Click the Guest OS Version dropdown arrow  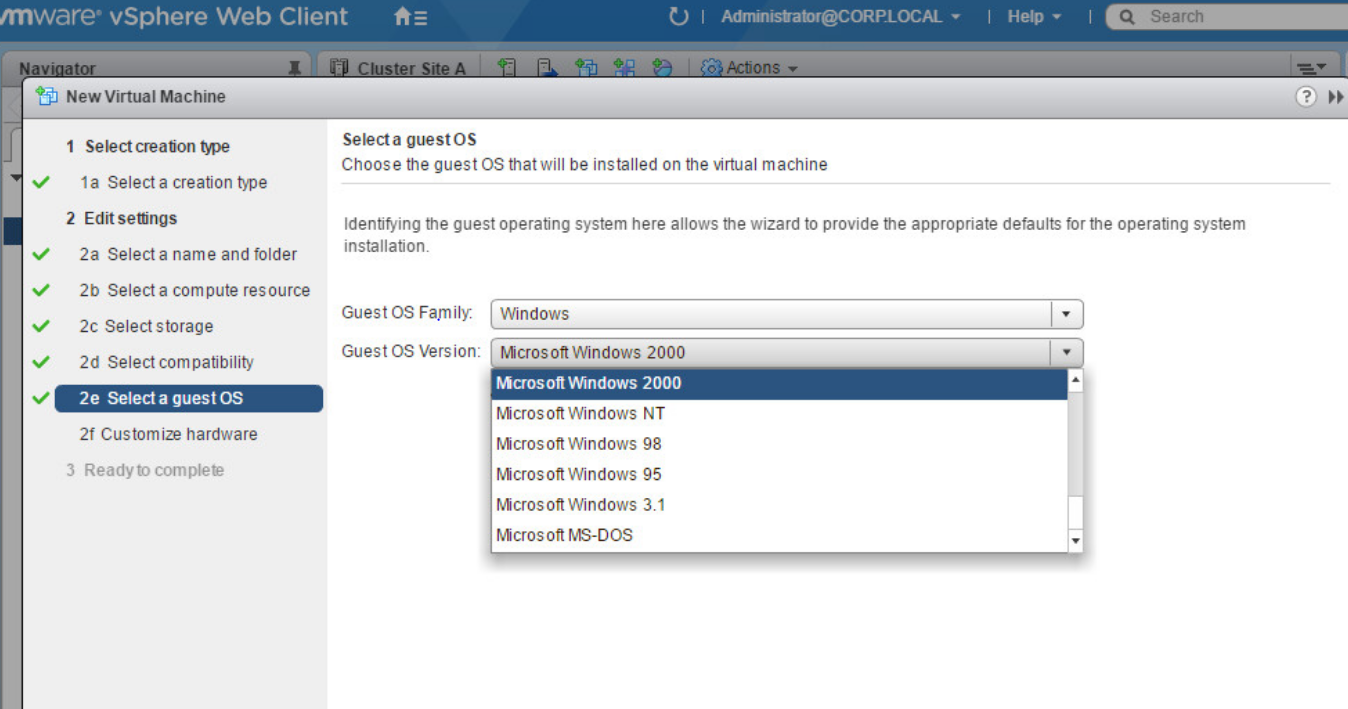point(1066,352)
